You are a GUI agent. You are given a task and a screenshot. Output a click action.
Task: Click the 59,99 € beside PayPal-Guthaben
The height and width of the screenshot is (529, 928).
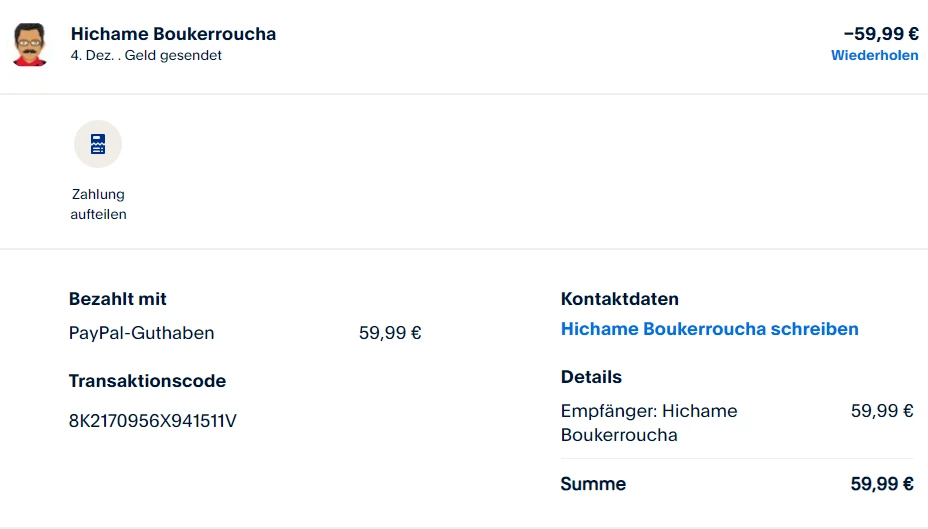[x=390, y=333]
